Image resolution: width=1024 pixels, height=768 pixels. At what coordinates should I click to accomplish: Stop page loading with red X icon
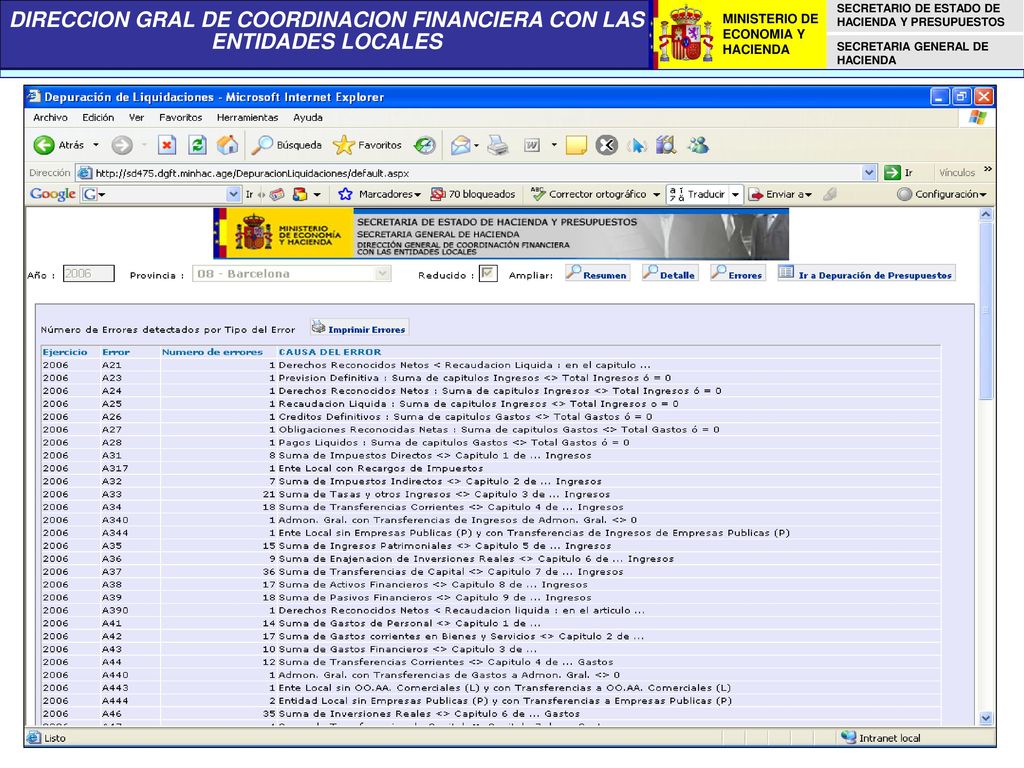167,145
